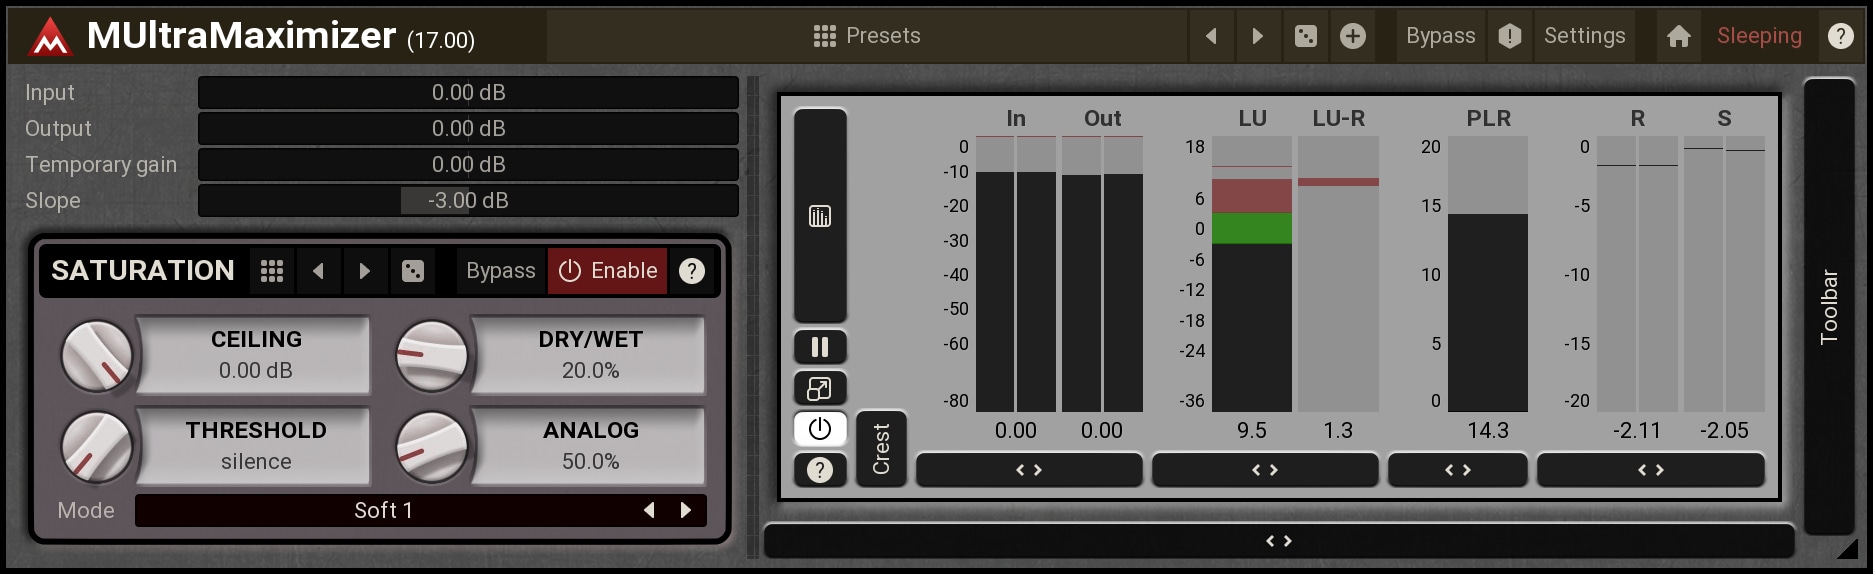Click the Crest button
The width and height of the screenshot is (1873, 574).
click(x=881, y=449)
